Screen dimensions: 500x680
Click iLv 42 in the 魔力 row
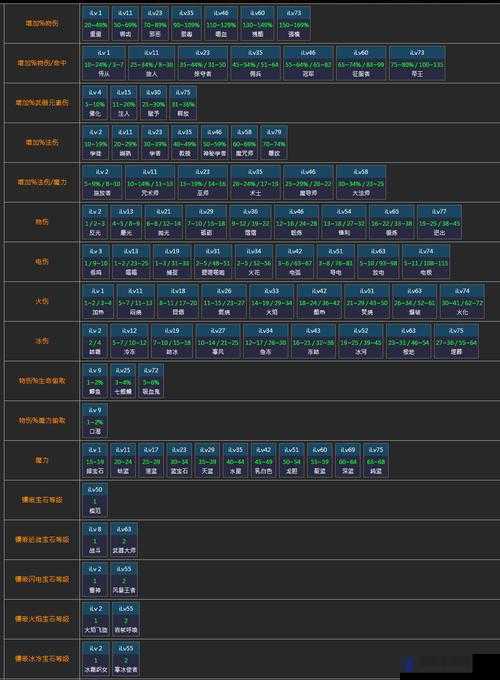tap(263, 461)
